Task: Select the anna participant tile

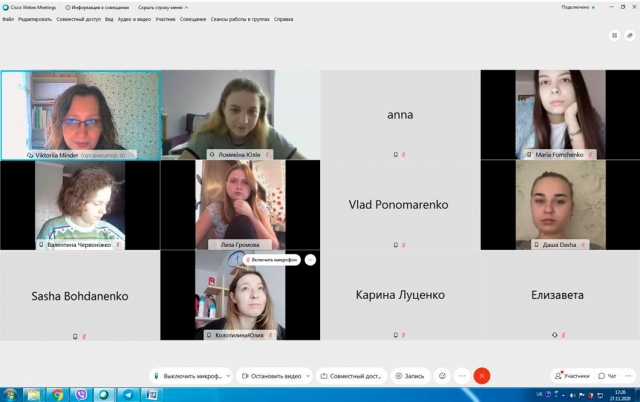Action: tap(400, 114)
